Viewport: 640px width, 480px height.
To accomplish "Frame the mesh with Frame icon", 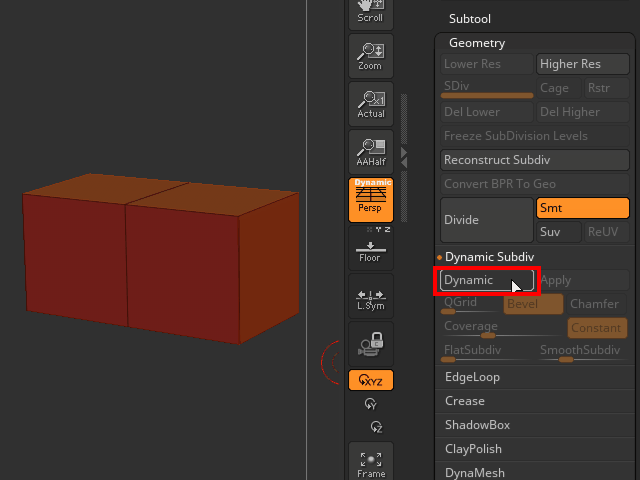I will tap(370, 463).
